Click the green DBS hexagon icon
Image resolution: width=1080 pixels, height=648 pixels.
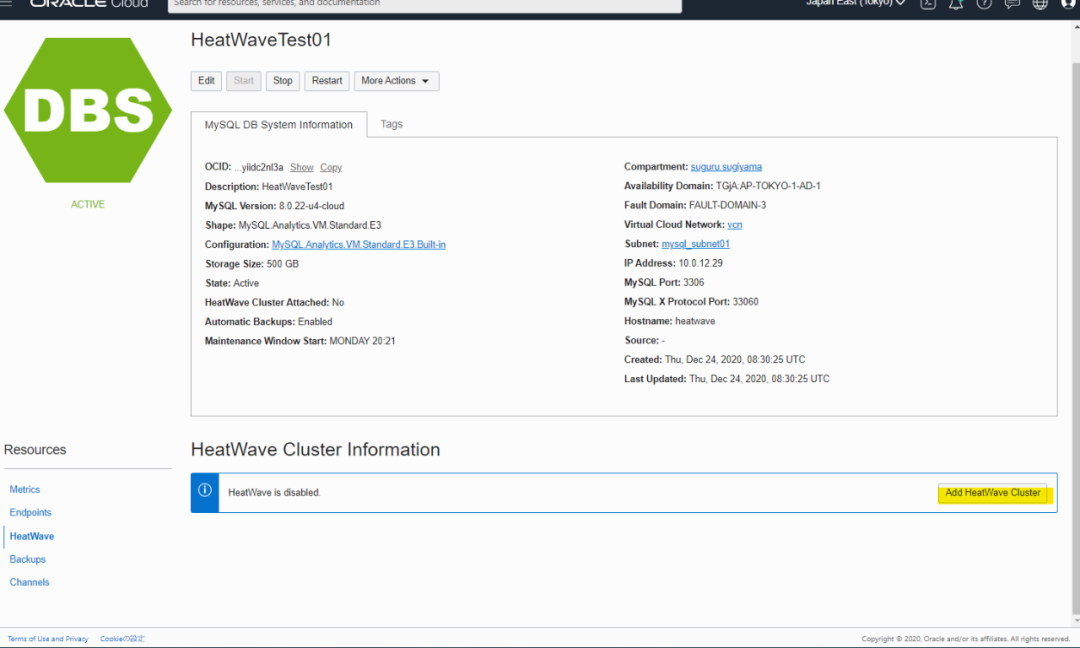point(88,110)
